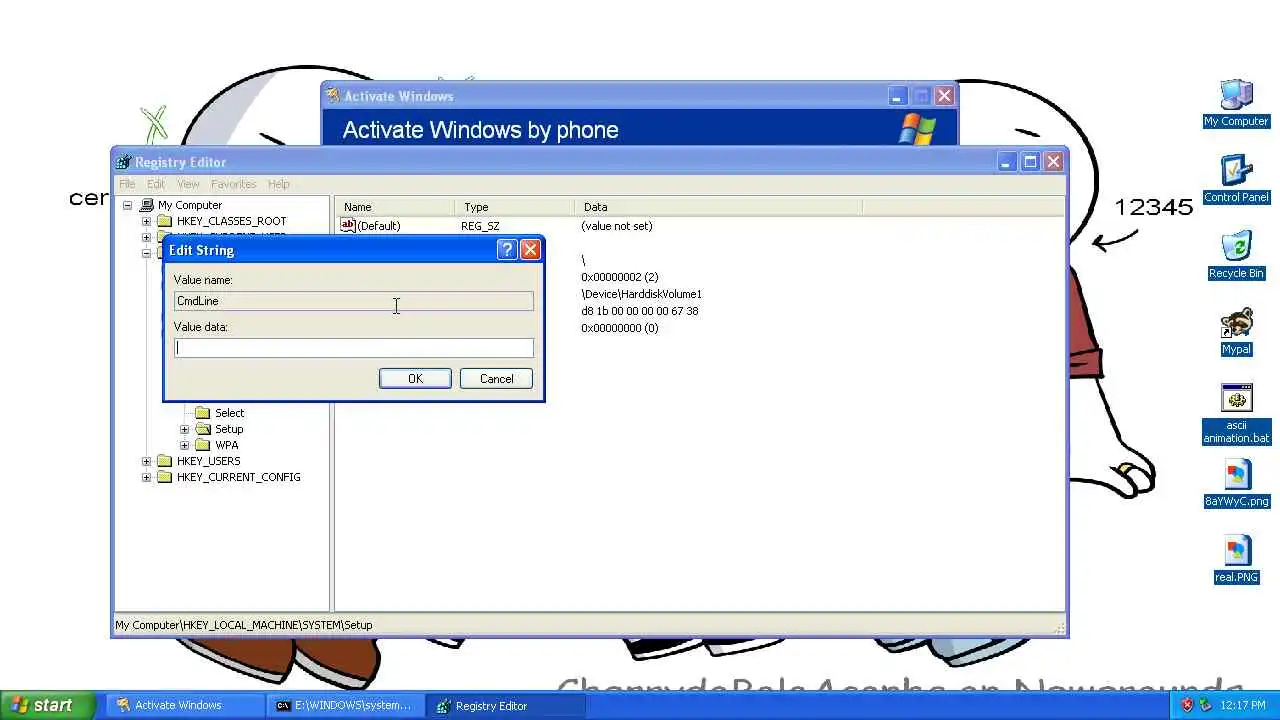The height and width of the screenshot is (720, 1280).
Task: Click the registry path in status bar
Action: pos(244,625)
